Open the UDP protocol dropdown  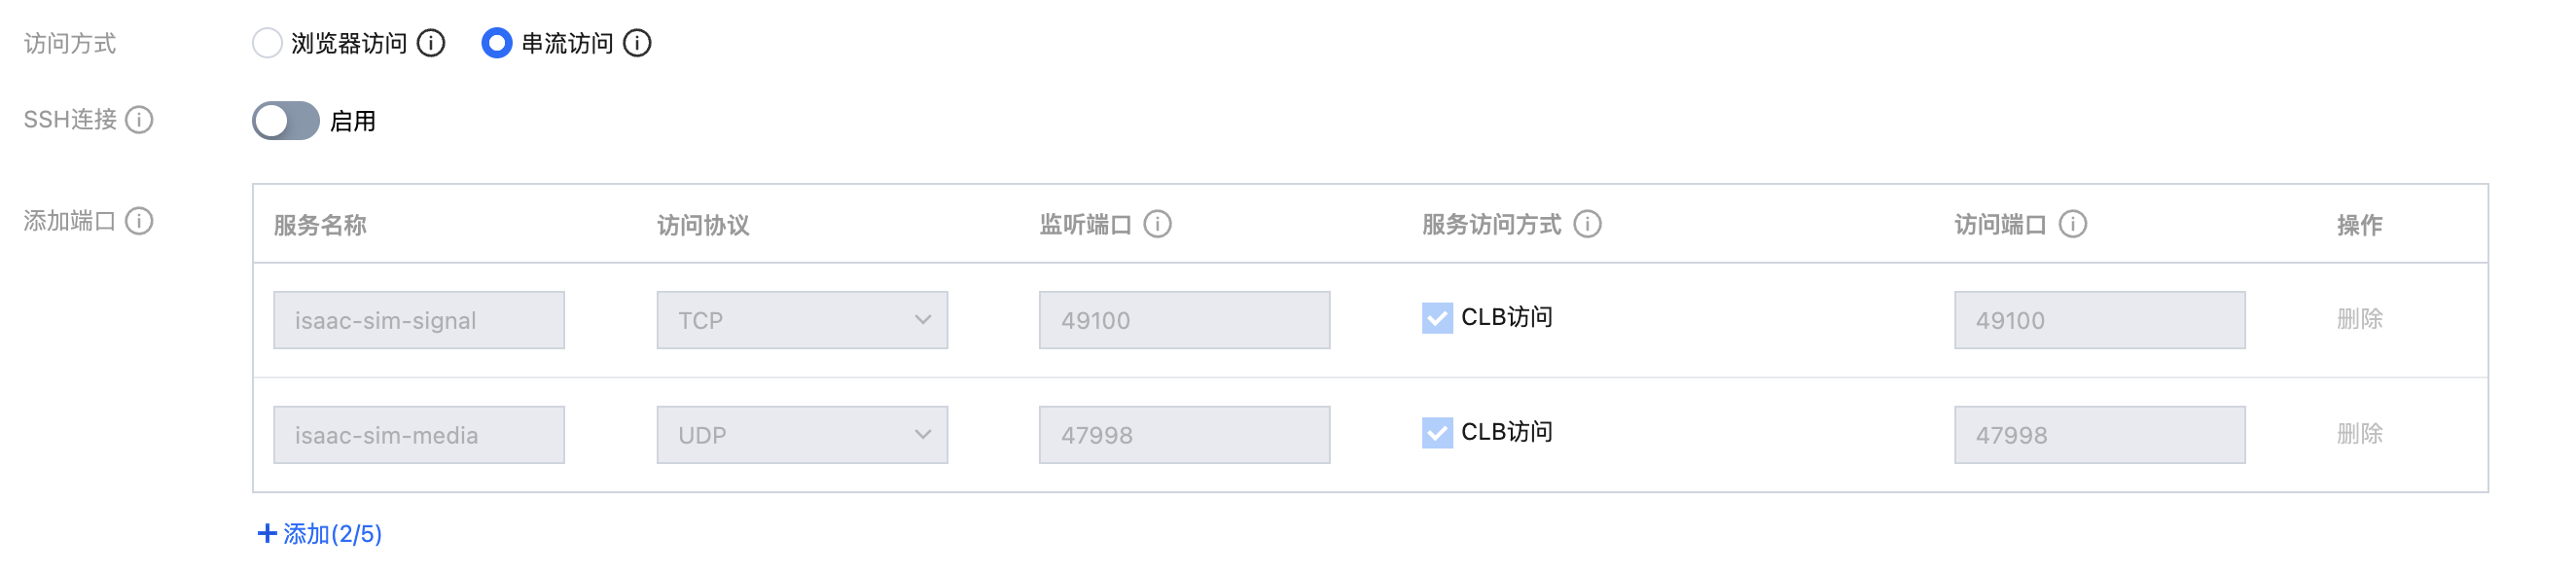[802, 435]
